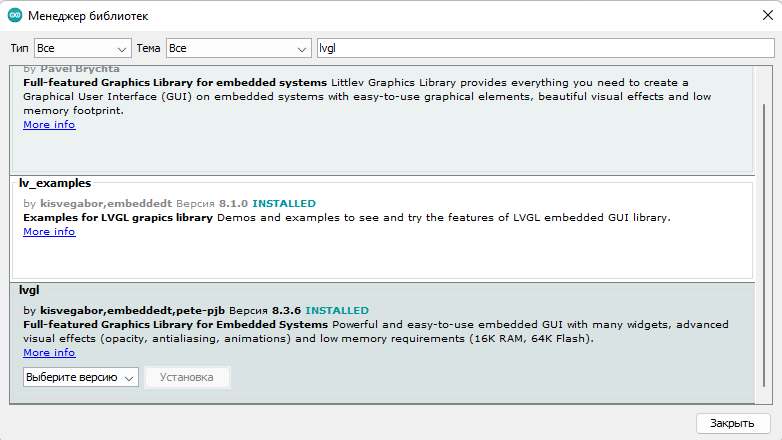782x440 pixels.
Task: Open the Тип filter dropdown
Action: pyautogui.click(x=83, y=48)
